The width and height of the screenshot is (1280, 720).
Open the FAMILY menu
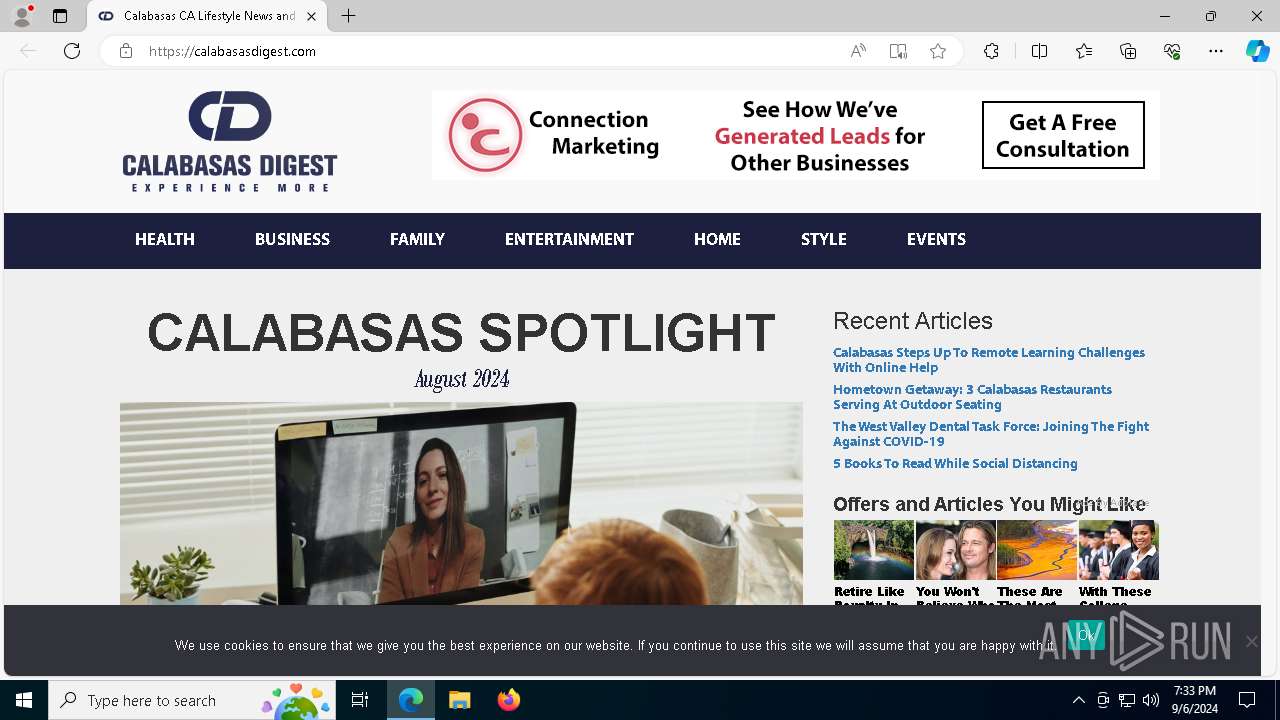coord(417,239)
